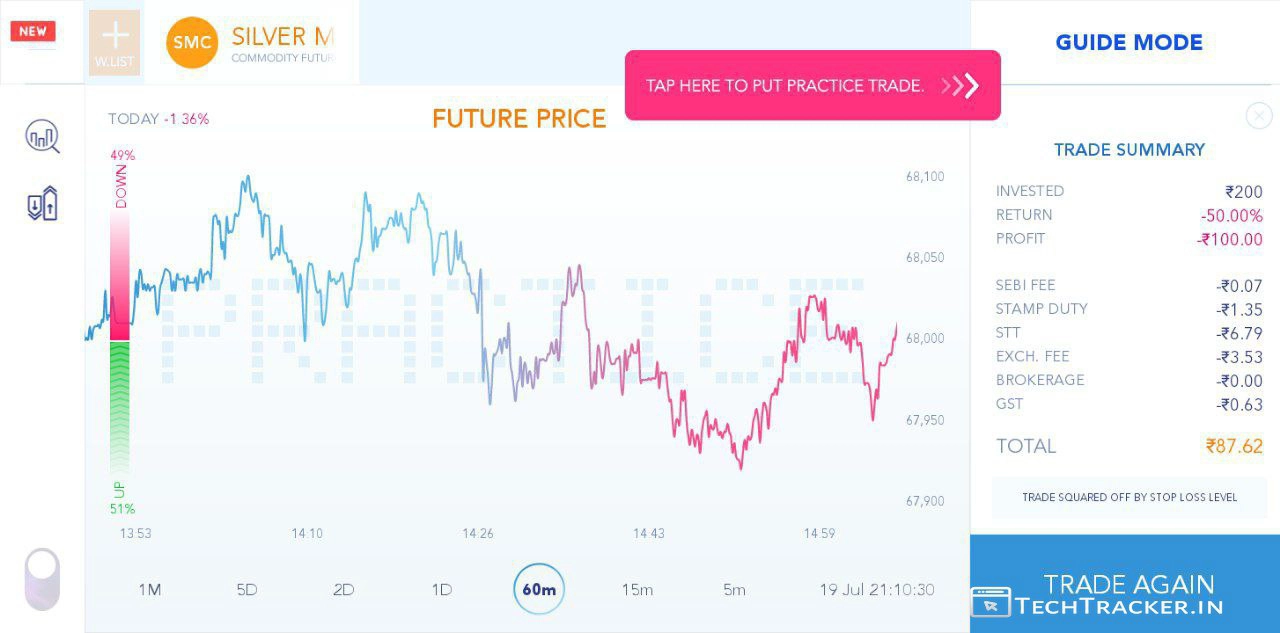The width and height of the screenshot is (1280, 633).
Task: Open the chart analysis magnifier icon
Action: click(x=42, y=136)
